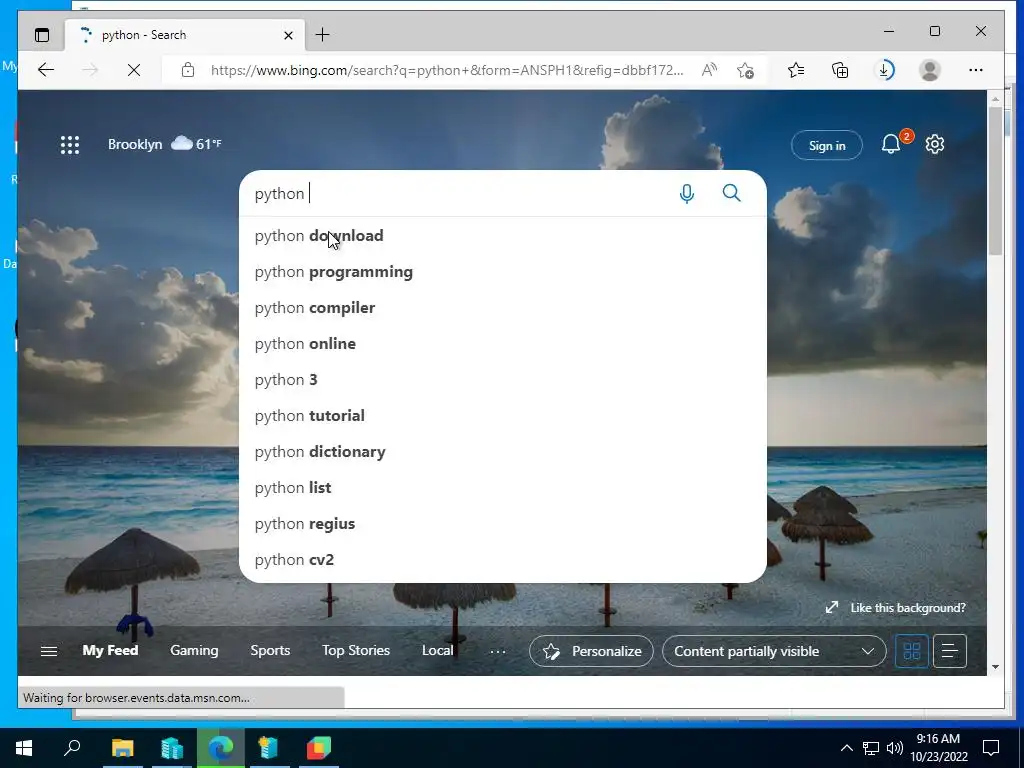Stop loading the page
Screen dimensions: 1024x768
coord(134,70)
